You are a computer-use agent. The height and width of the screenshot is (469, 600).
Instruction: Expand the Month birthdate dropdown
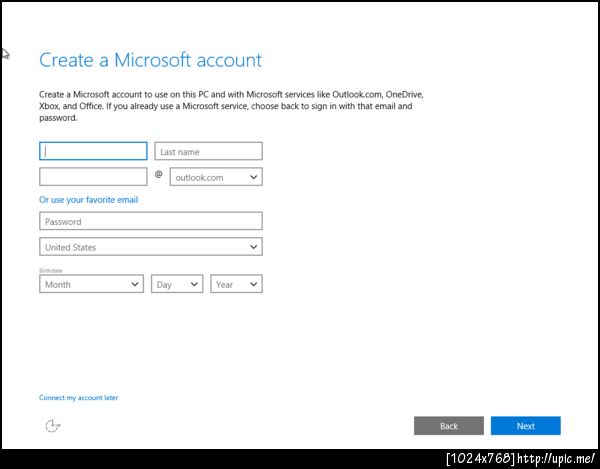[92, 284]
